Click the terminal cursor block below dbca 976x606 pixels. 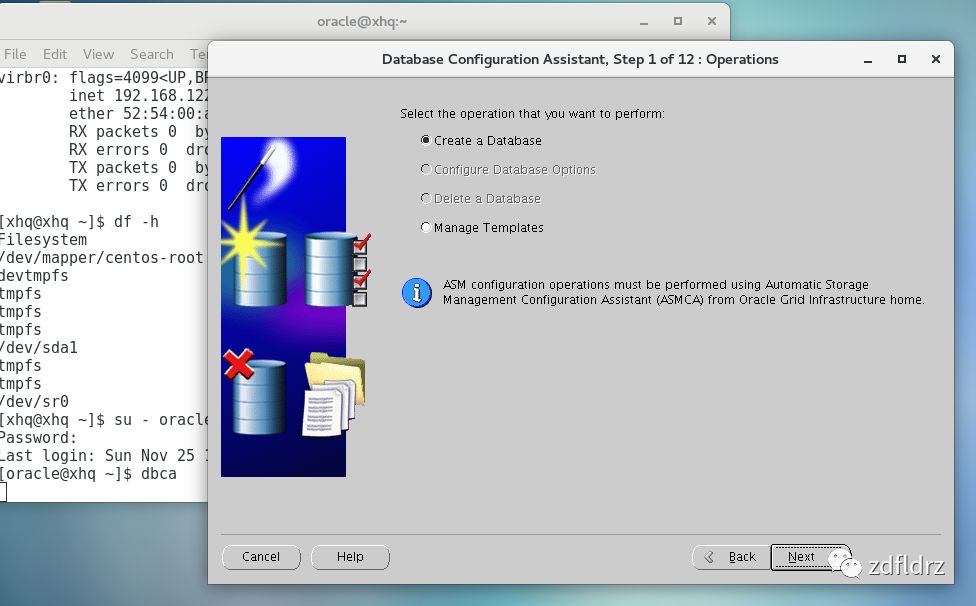point(3,492)
